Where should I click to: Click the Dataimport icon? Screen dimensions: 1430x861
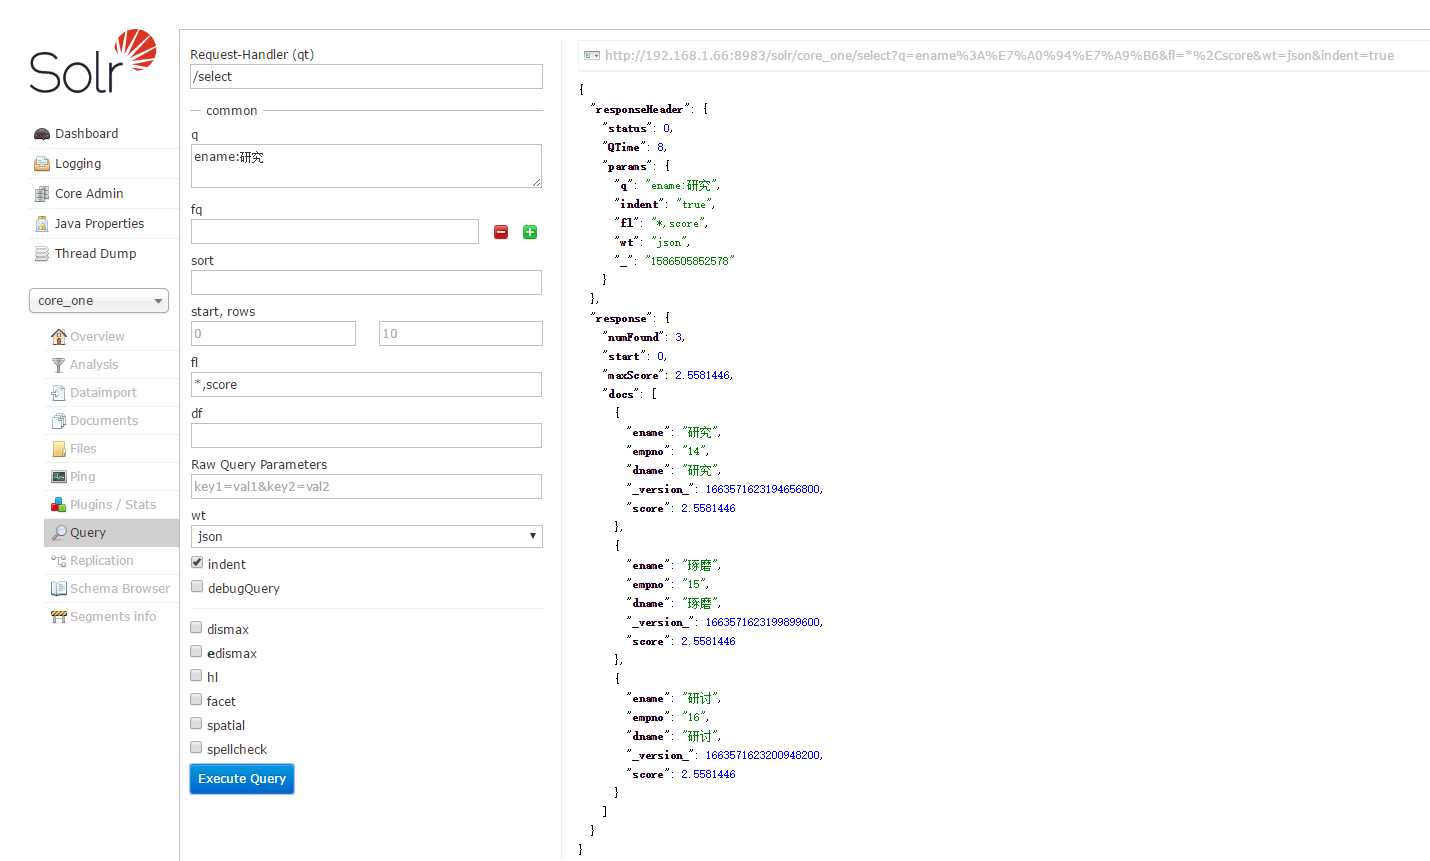pyautogui.click(x=59, y=393)
